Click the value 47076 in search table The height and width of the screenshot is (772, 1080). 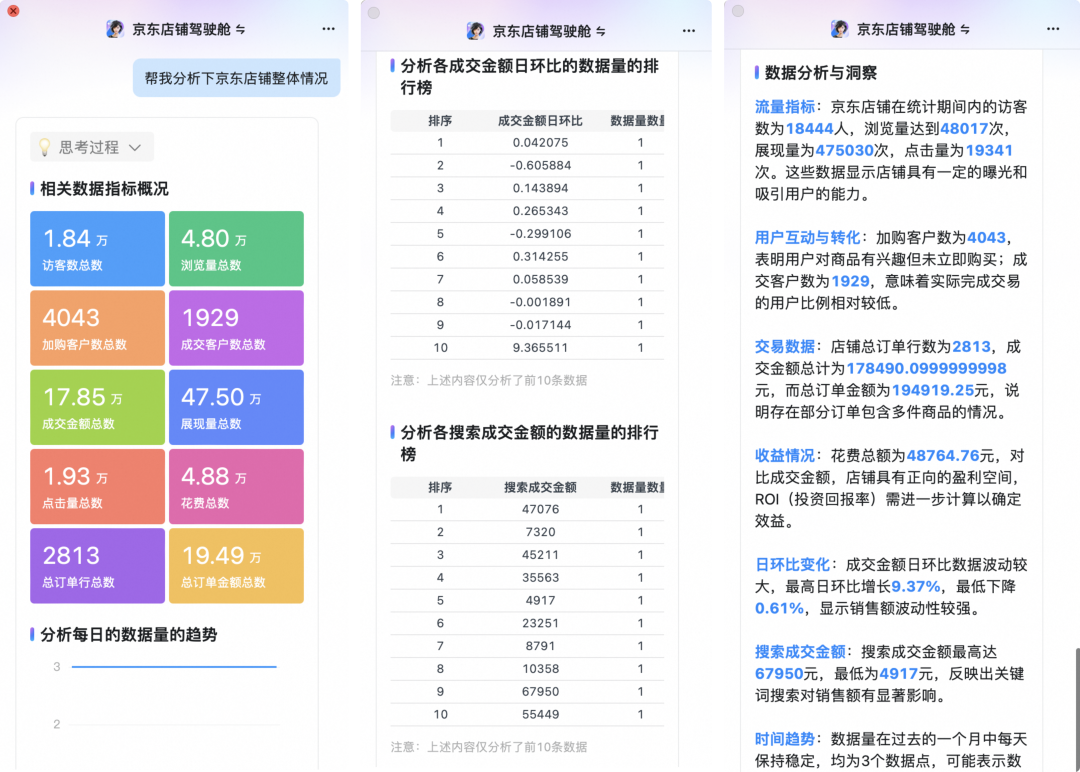pyautogui.click(x=540, y=509)
